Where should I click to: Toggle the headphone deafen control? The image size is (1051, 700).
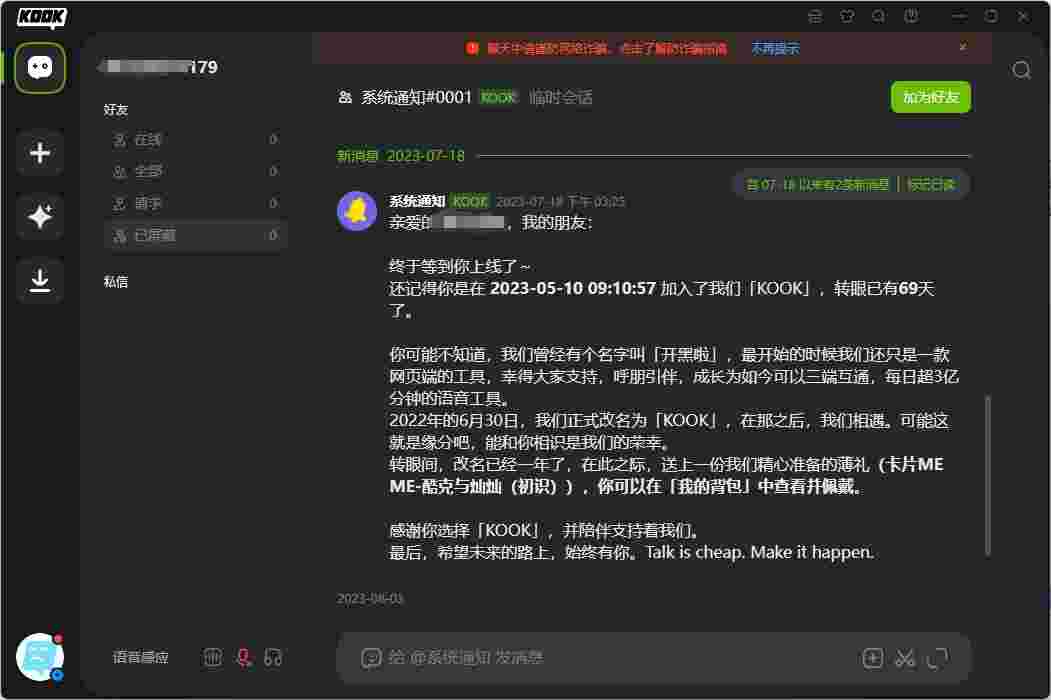(272, 658)
